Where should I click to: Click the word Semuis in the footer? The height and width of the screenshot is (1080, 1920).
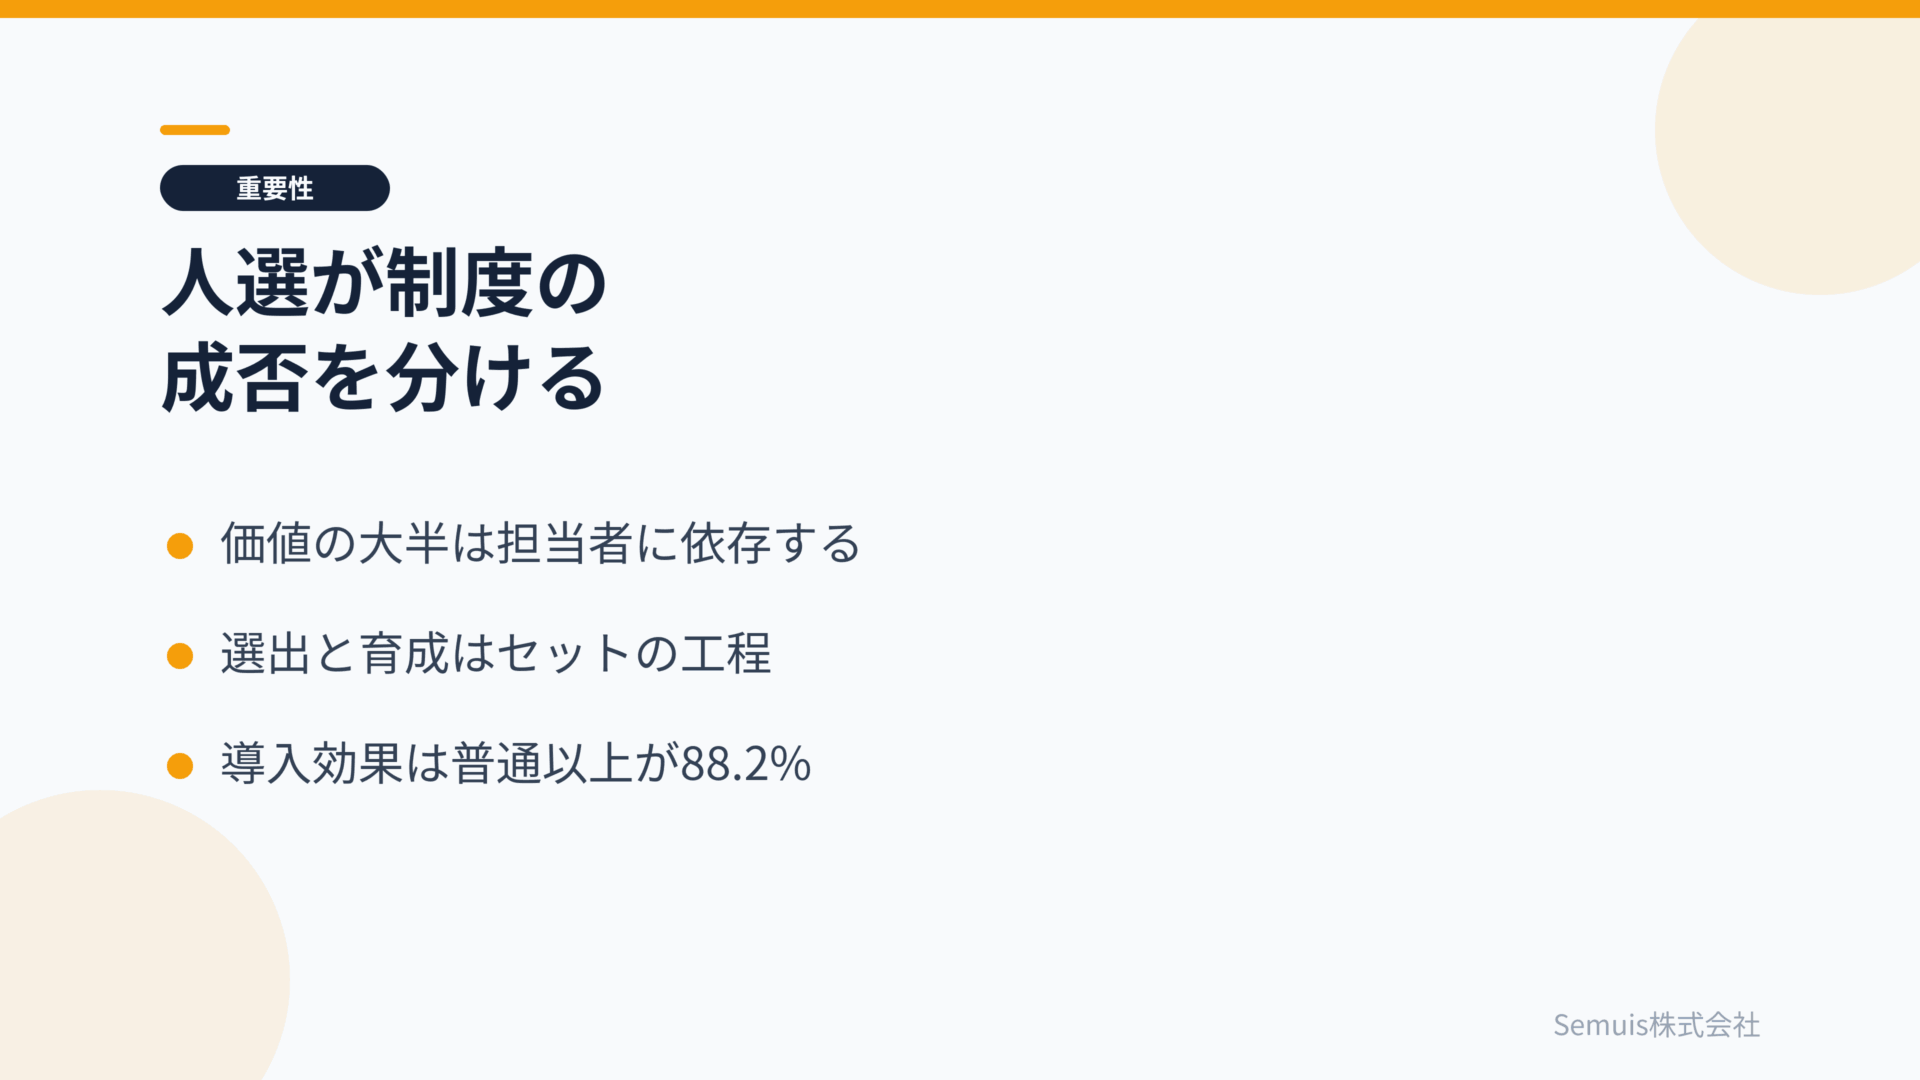[x=1600, y=1025]
